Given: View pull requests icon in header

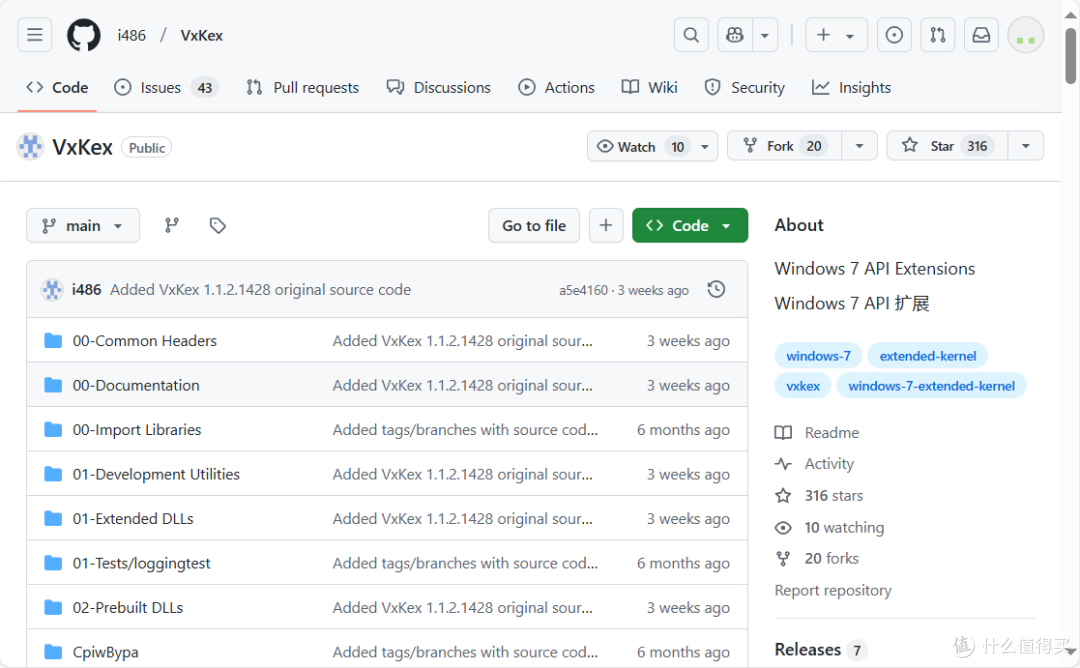Looking at the screenshot, I should [938, 35].
